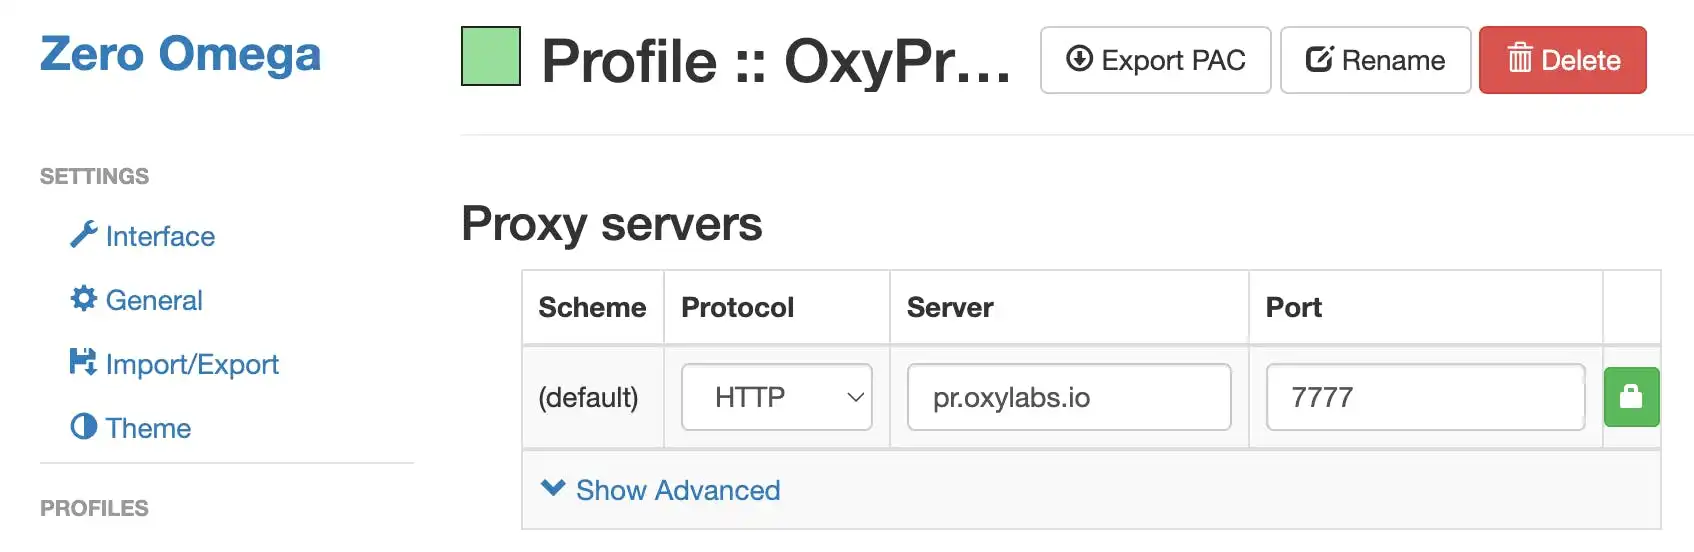The width and height of the screenshot is (1694, 552).
Task: Open the Theme settings page
Action: click(x=148, y=428)
